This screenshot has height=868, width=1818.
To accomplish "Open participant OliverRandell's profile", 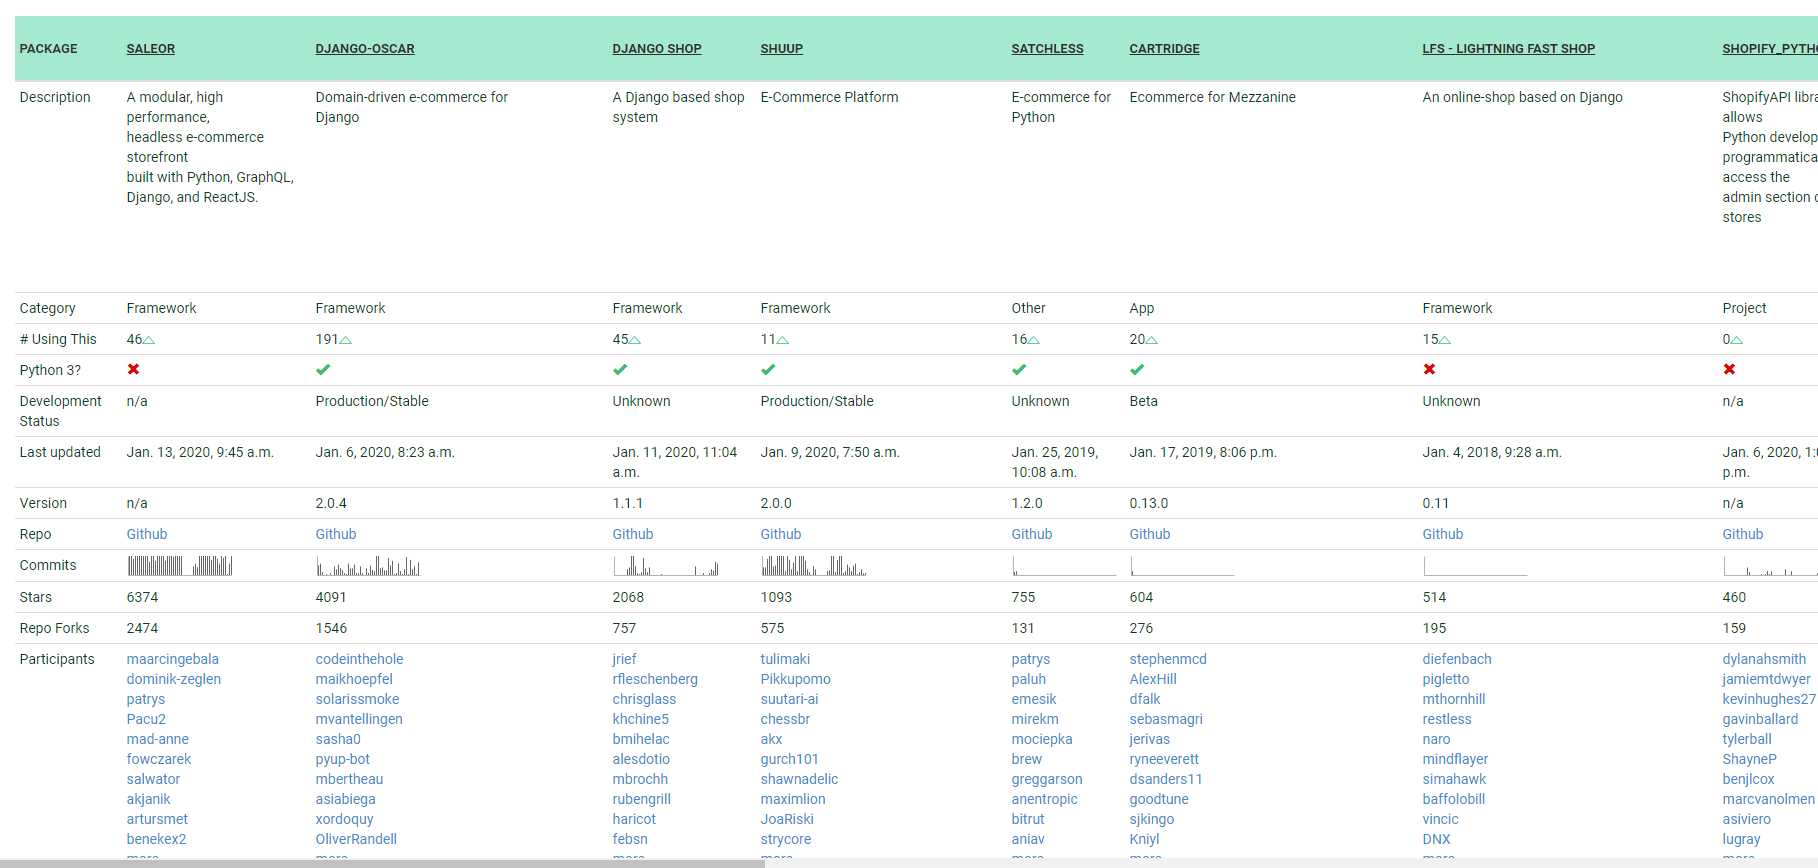I will click(x=356, y=839).
